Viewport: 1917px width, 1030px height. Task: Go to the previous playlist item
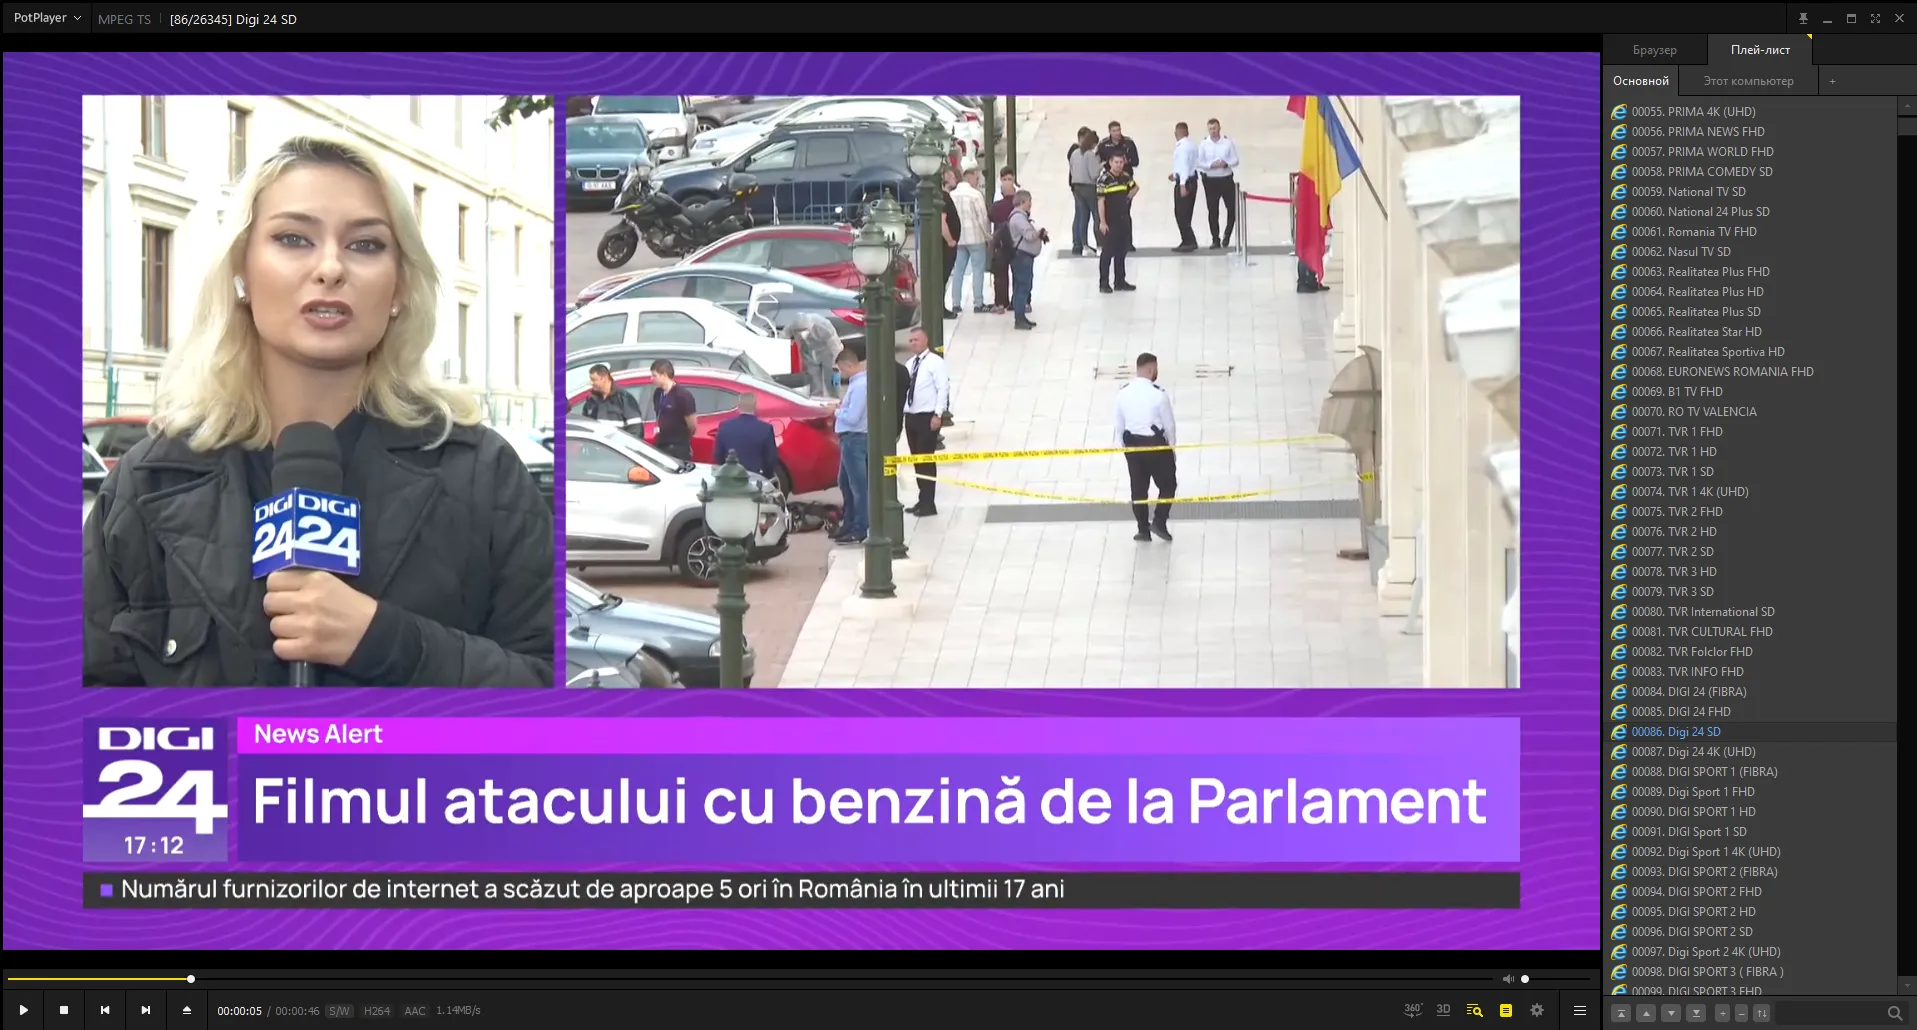[105, 1010]
